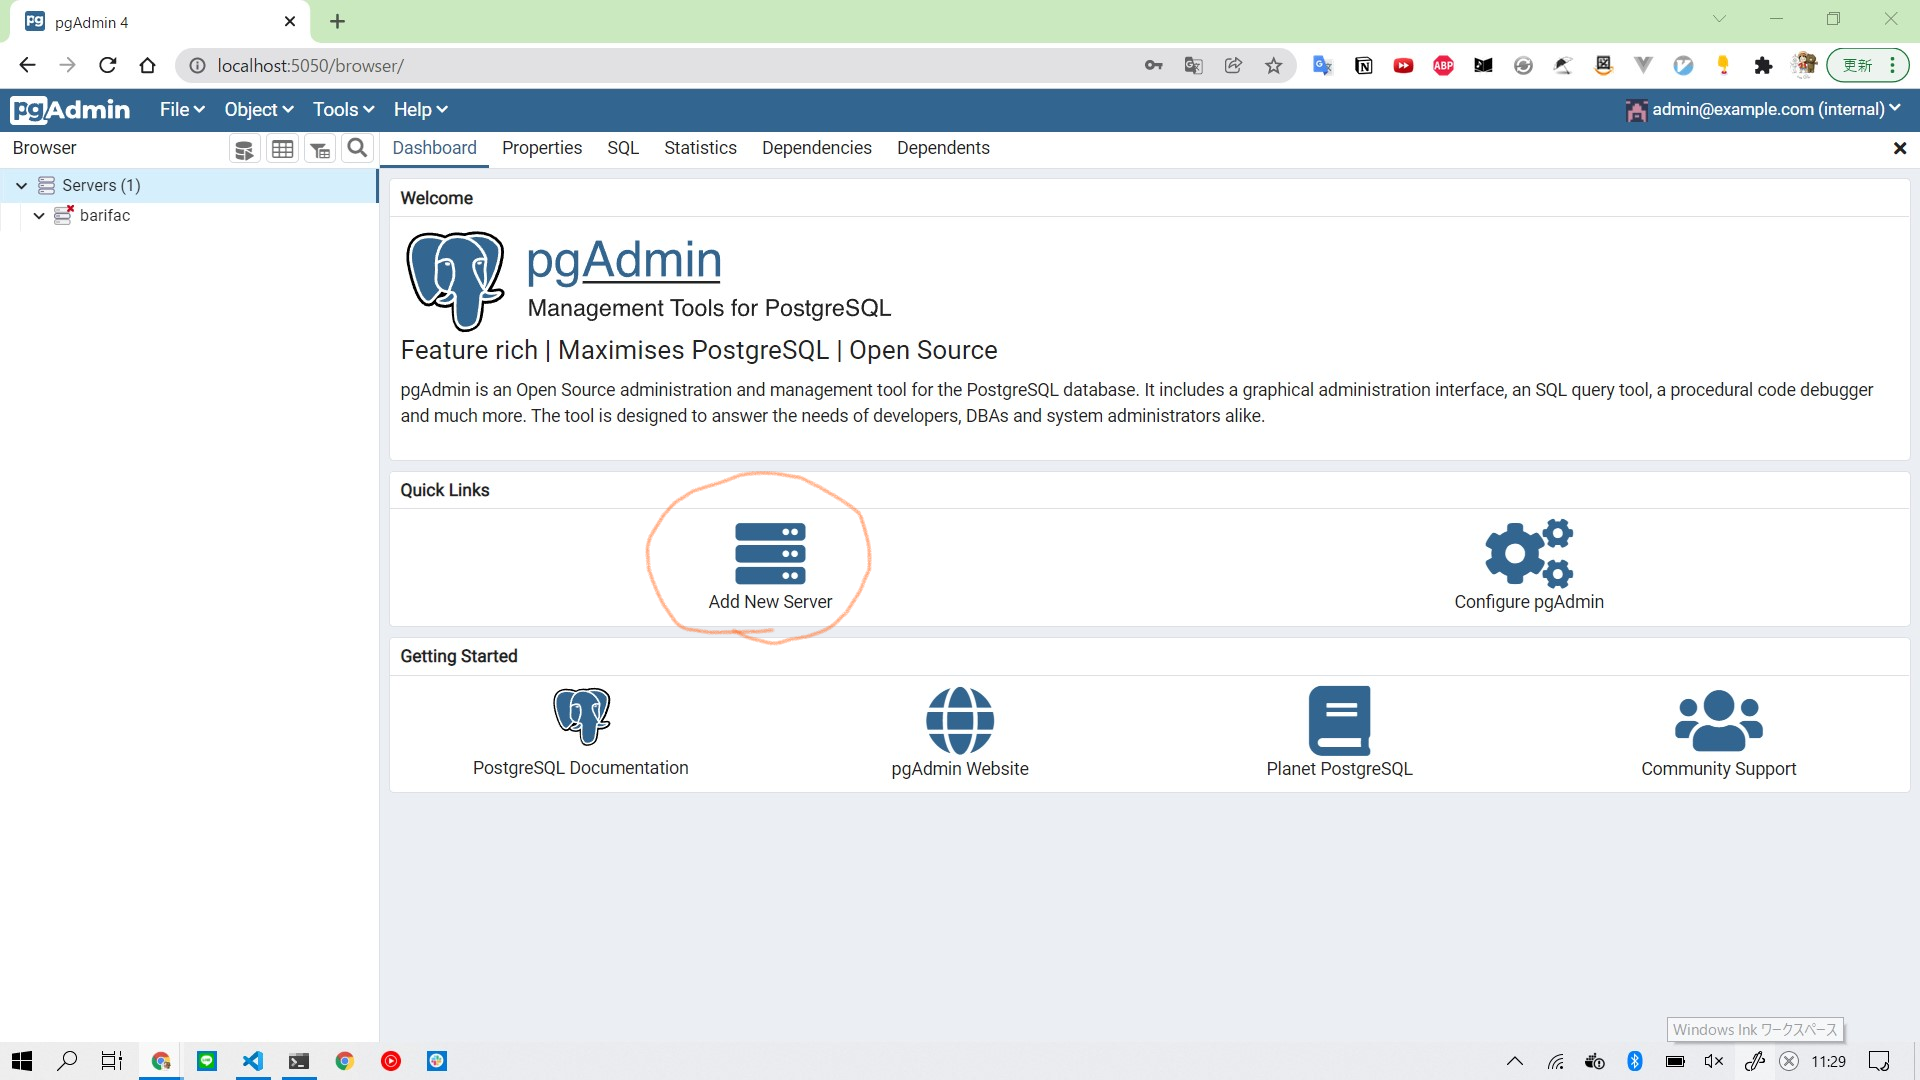Open Windows Start menu
1920x1080 pixels.
click(x=22, y=1061)
